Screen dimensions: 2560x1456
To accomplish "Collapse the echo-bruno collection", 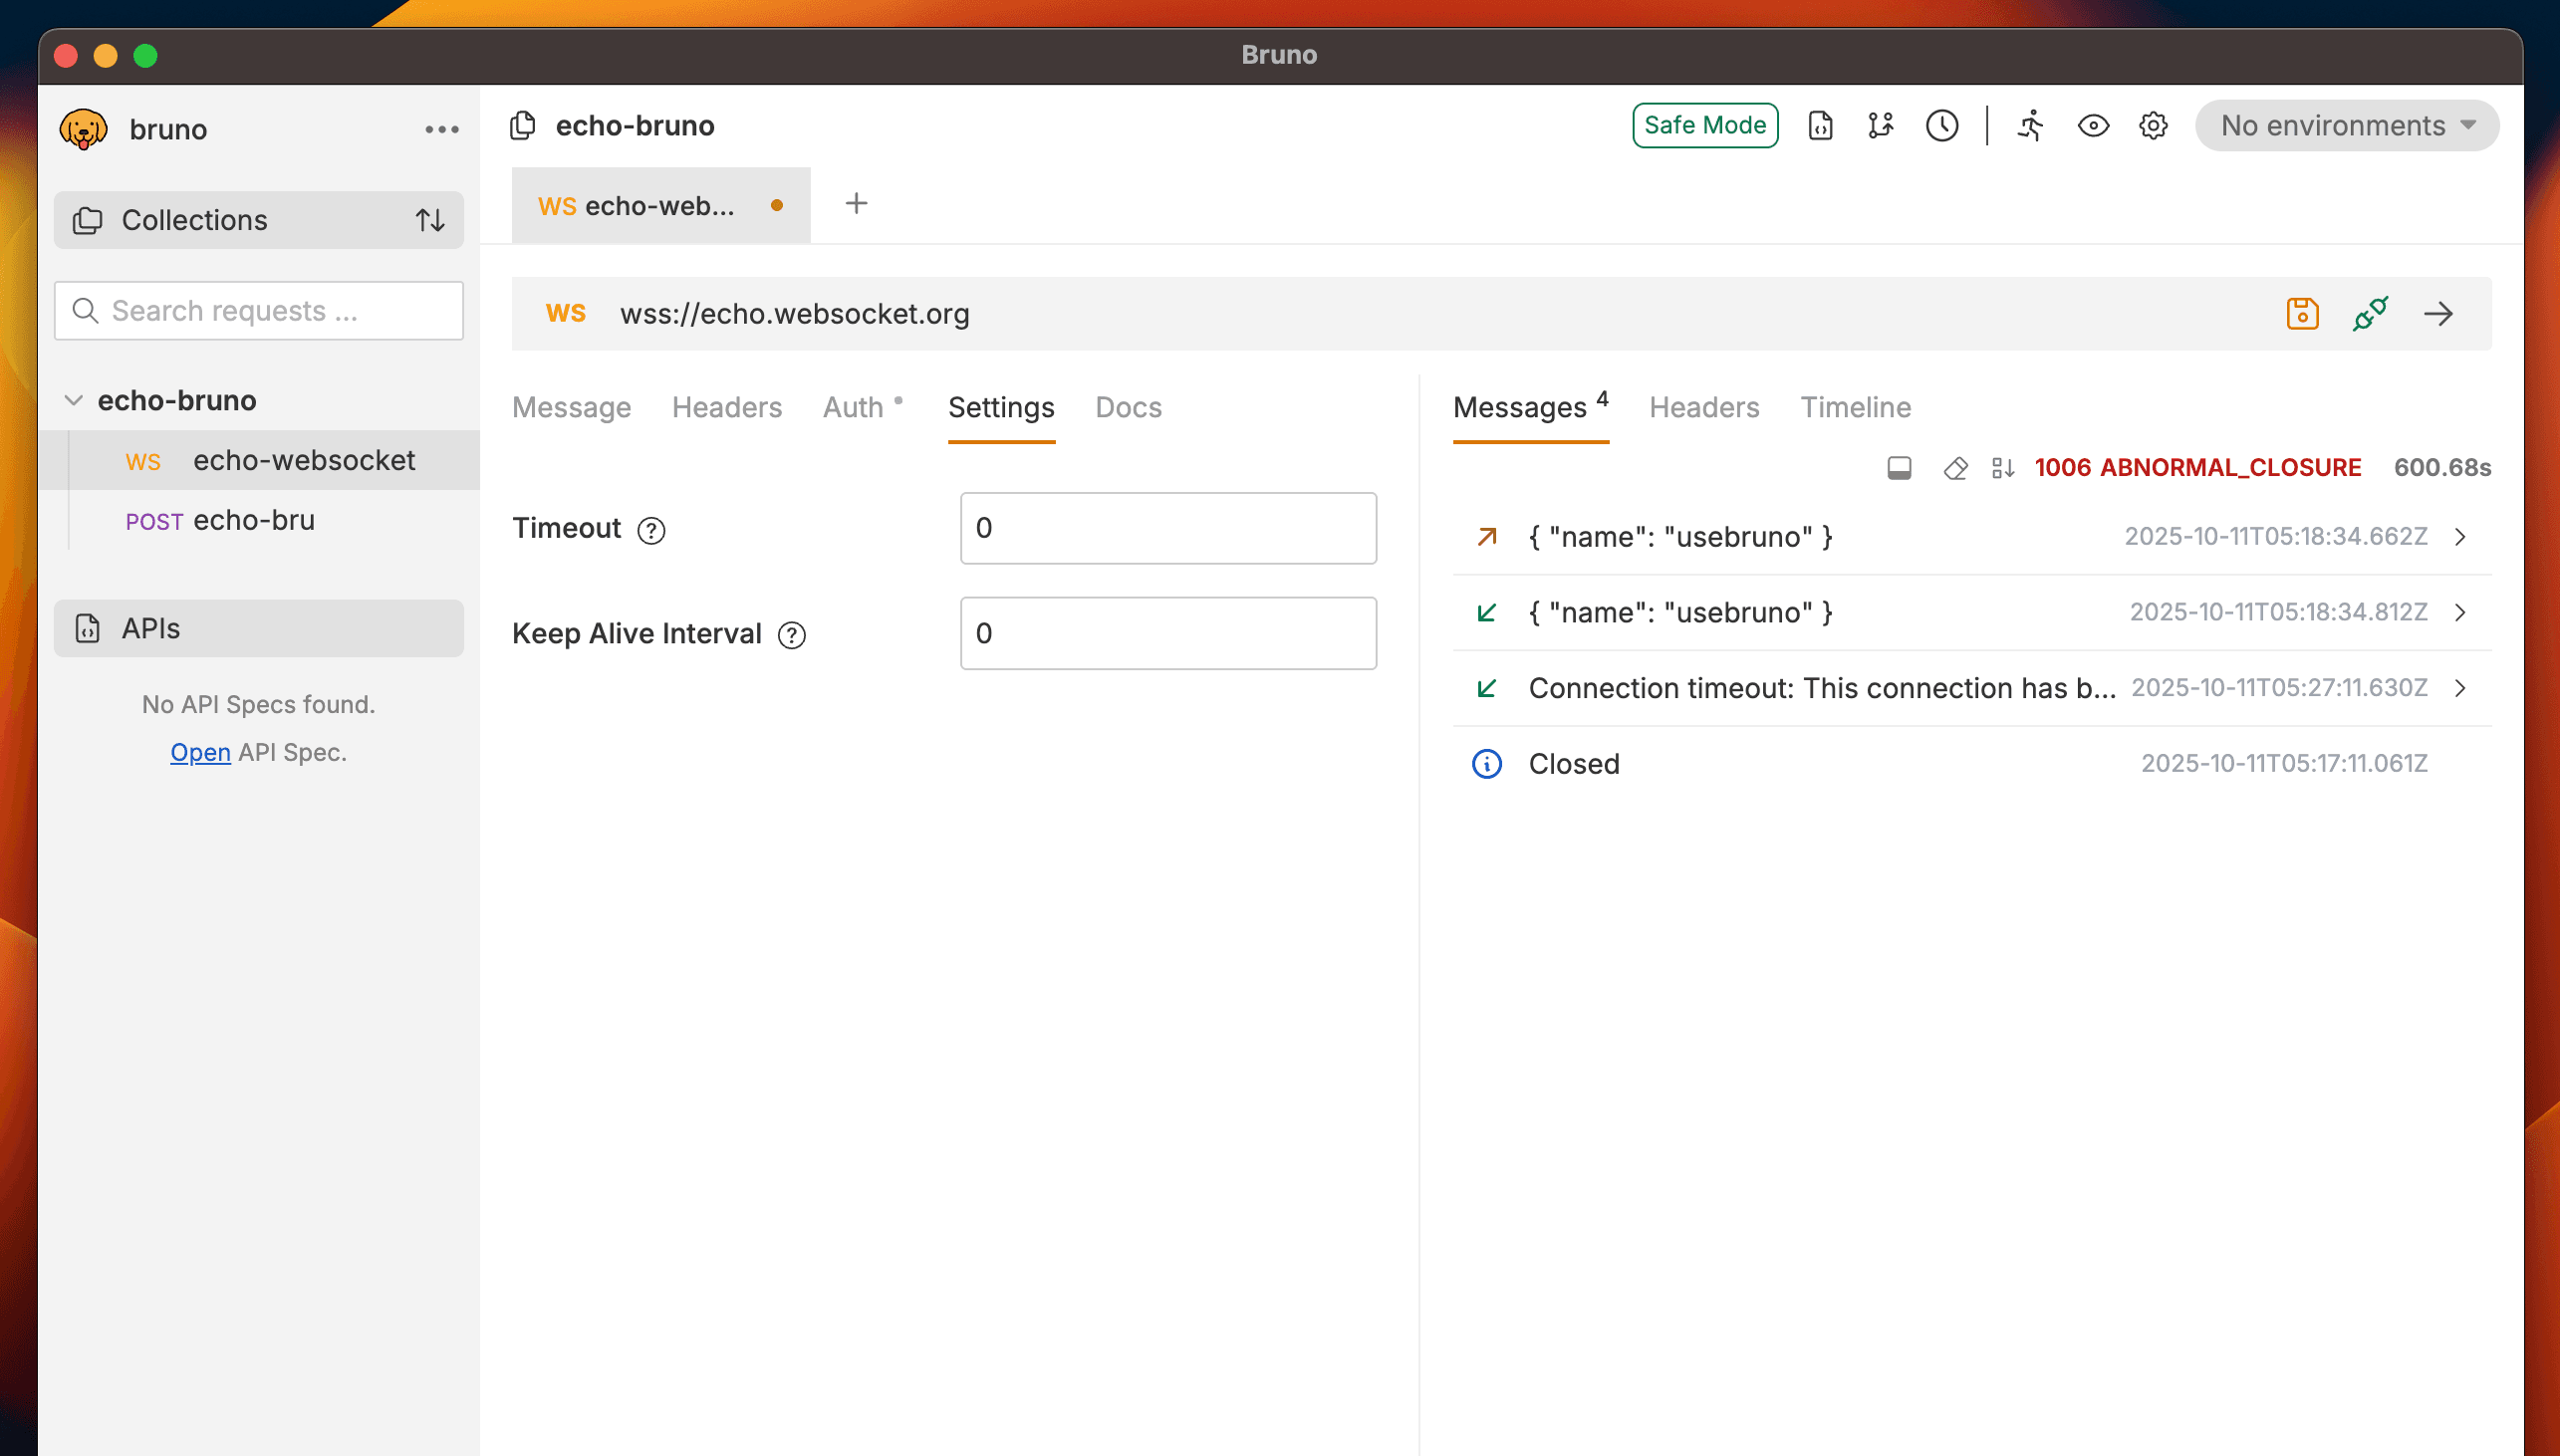I will [73, 399].
